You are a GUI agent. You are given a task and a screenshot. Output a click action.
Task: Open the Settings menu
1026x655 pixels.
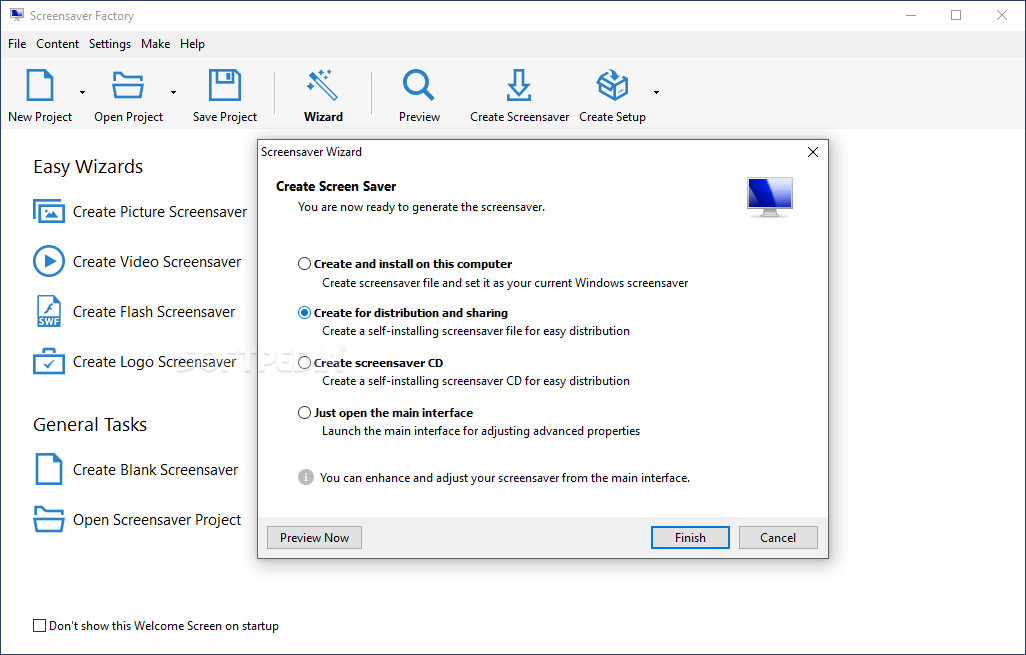coord(110,44)
